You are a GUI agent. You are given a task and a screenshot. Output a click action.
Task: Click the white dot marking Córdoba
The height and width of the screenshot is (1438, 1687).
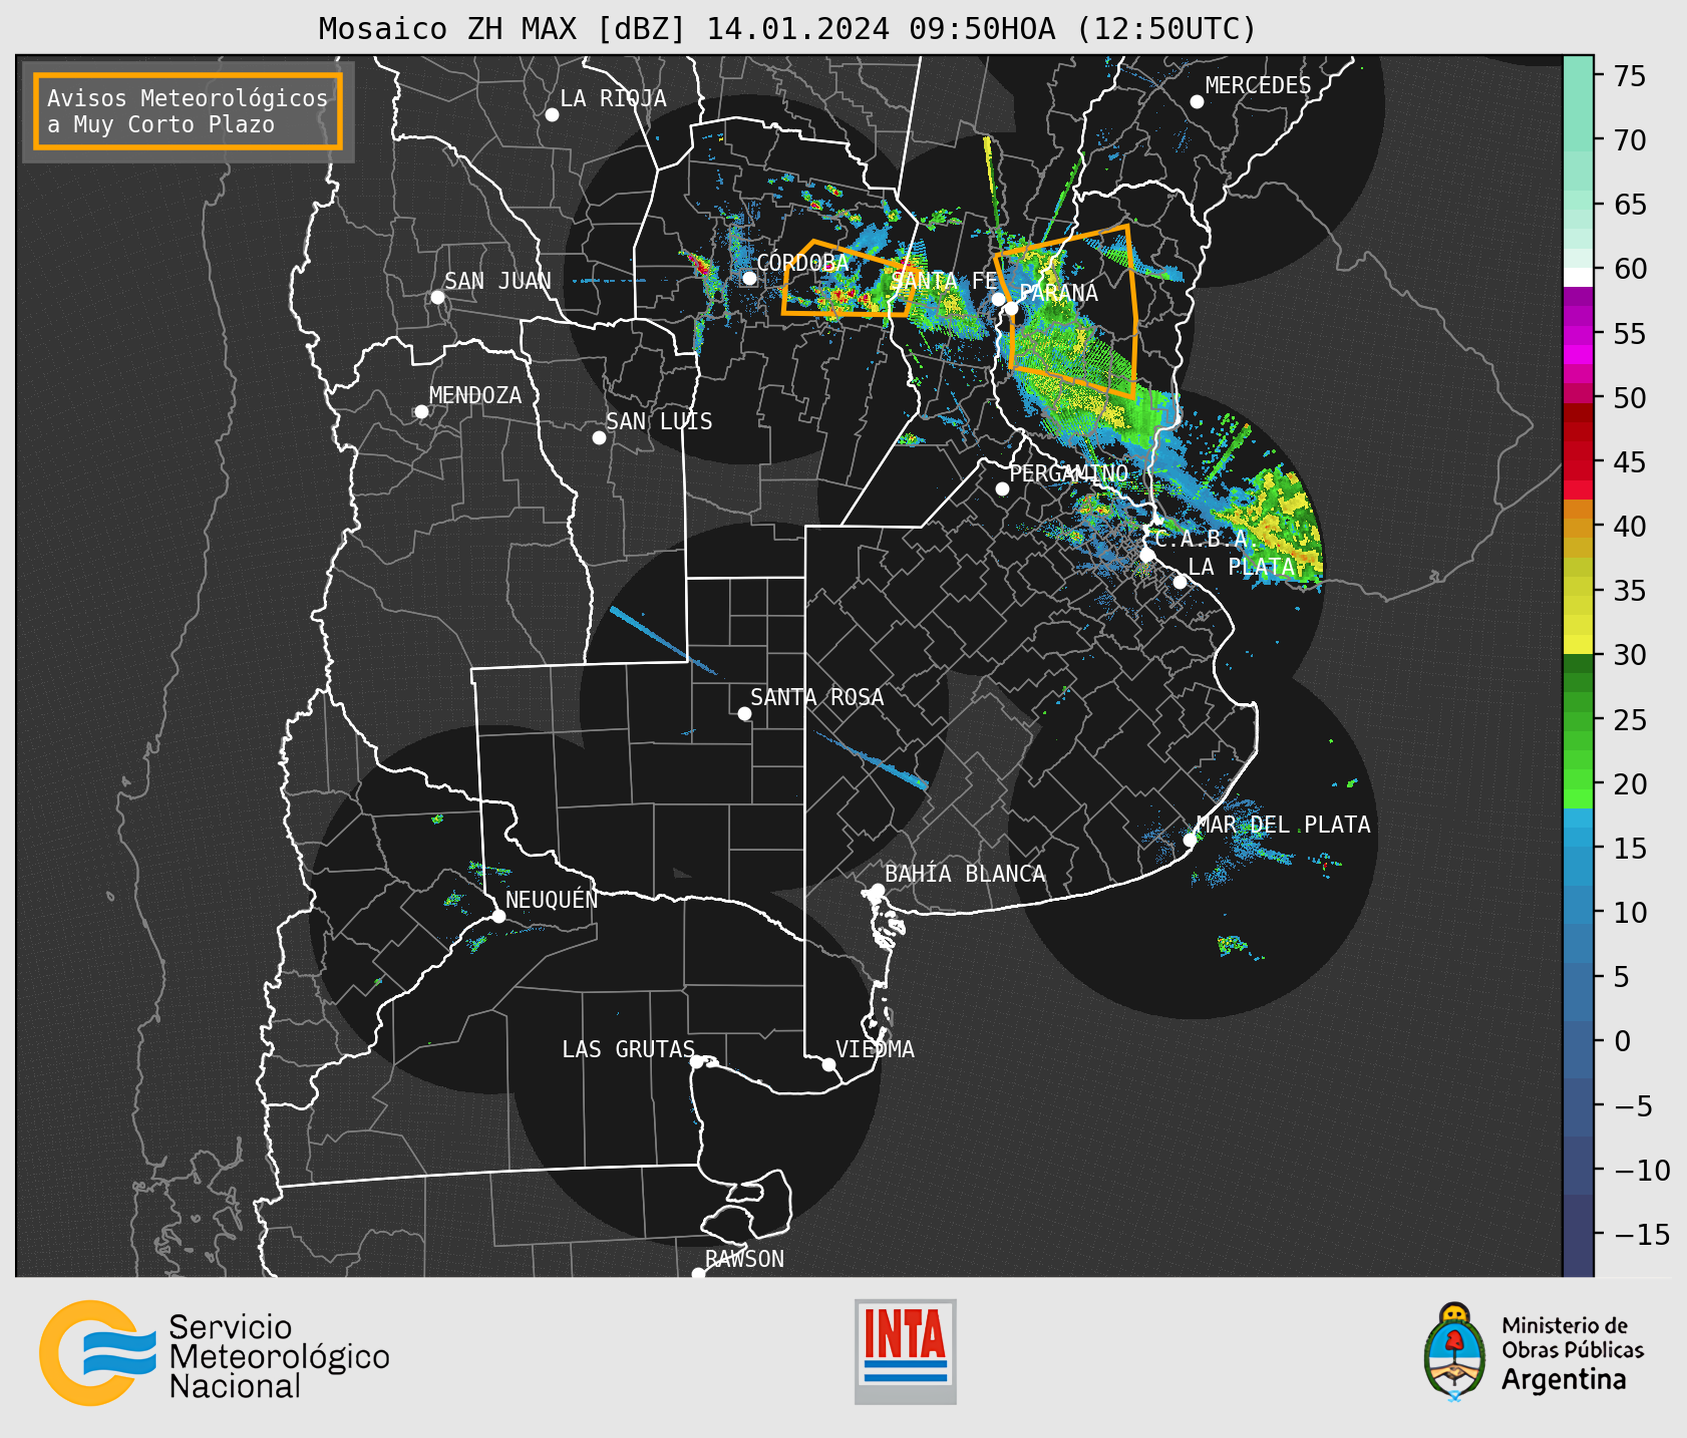pyautogui.click(x=749, y=278)
